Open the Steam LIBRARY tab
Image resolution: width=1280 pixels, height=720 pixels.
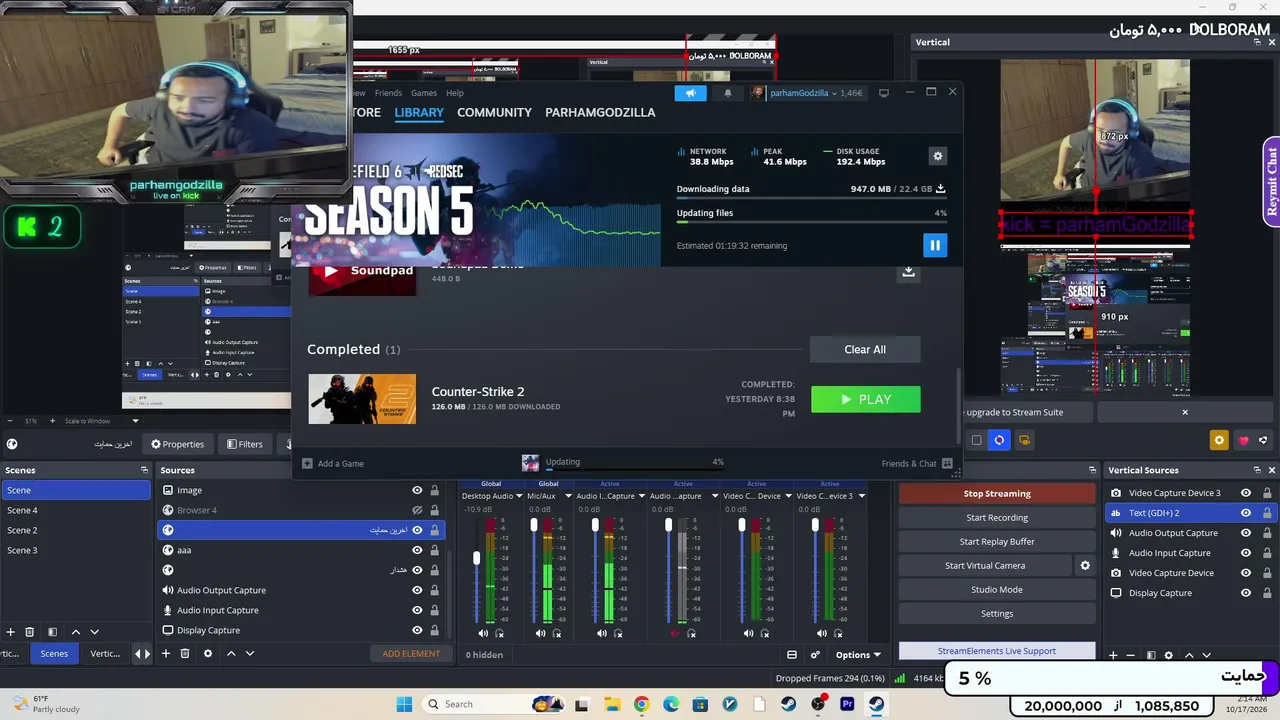click(419, 113)
